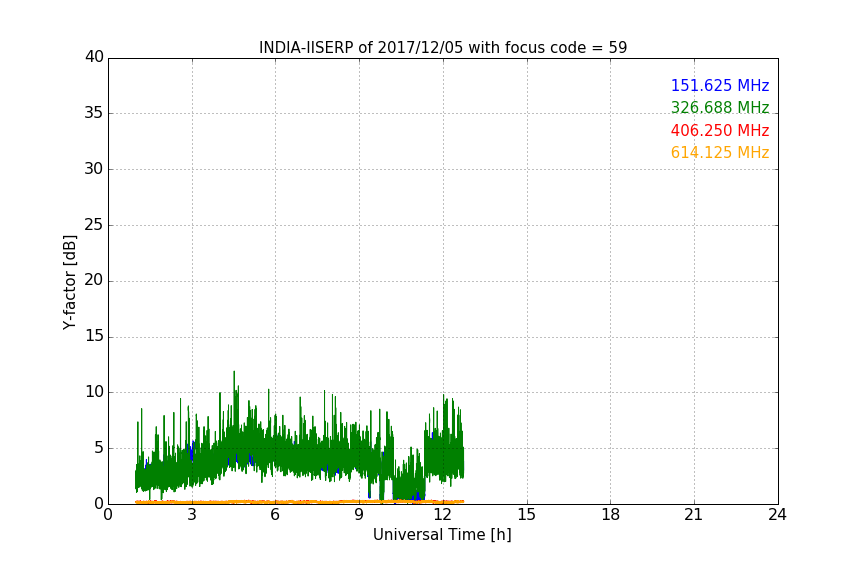Click the y-axis tick value 20
Image resolution: width=864 pixels, height=576 pixels.
tap(94, 281)
